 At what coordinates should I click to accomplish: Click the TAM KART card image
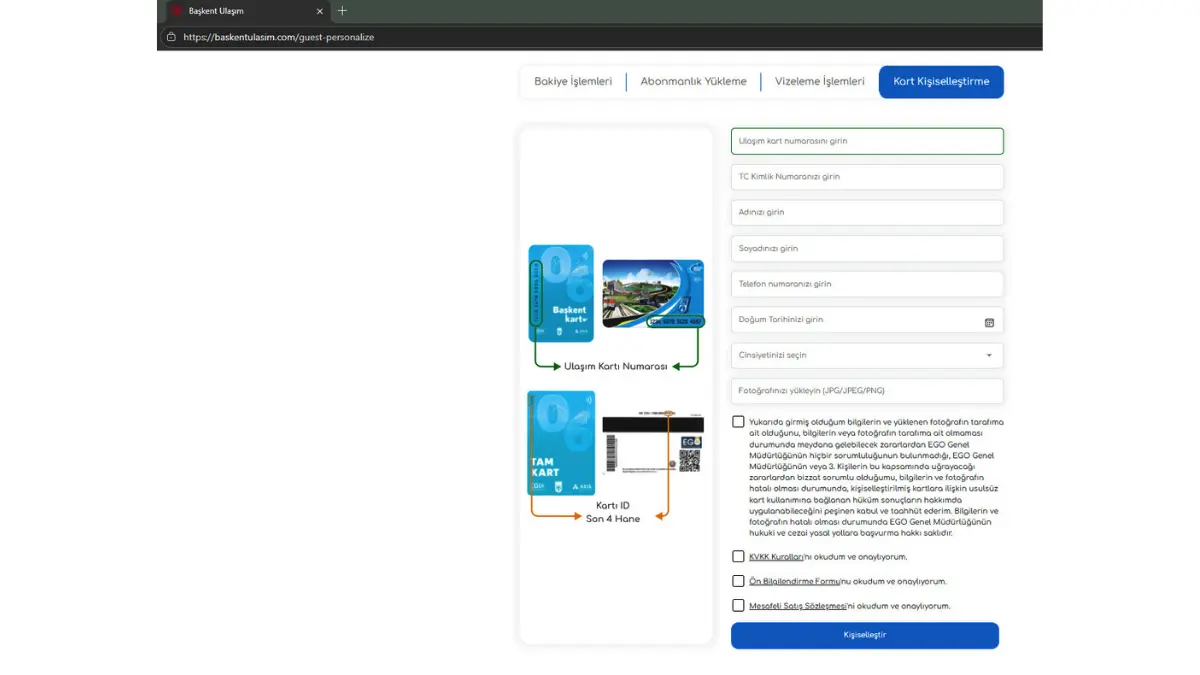coord(561,443)
